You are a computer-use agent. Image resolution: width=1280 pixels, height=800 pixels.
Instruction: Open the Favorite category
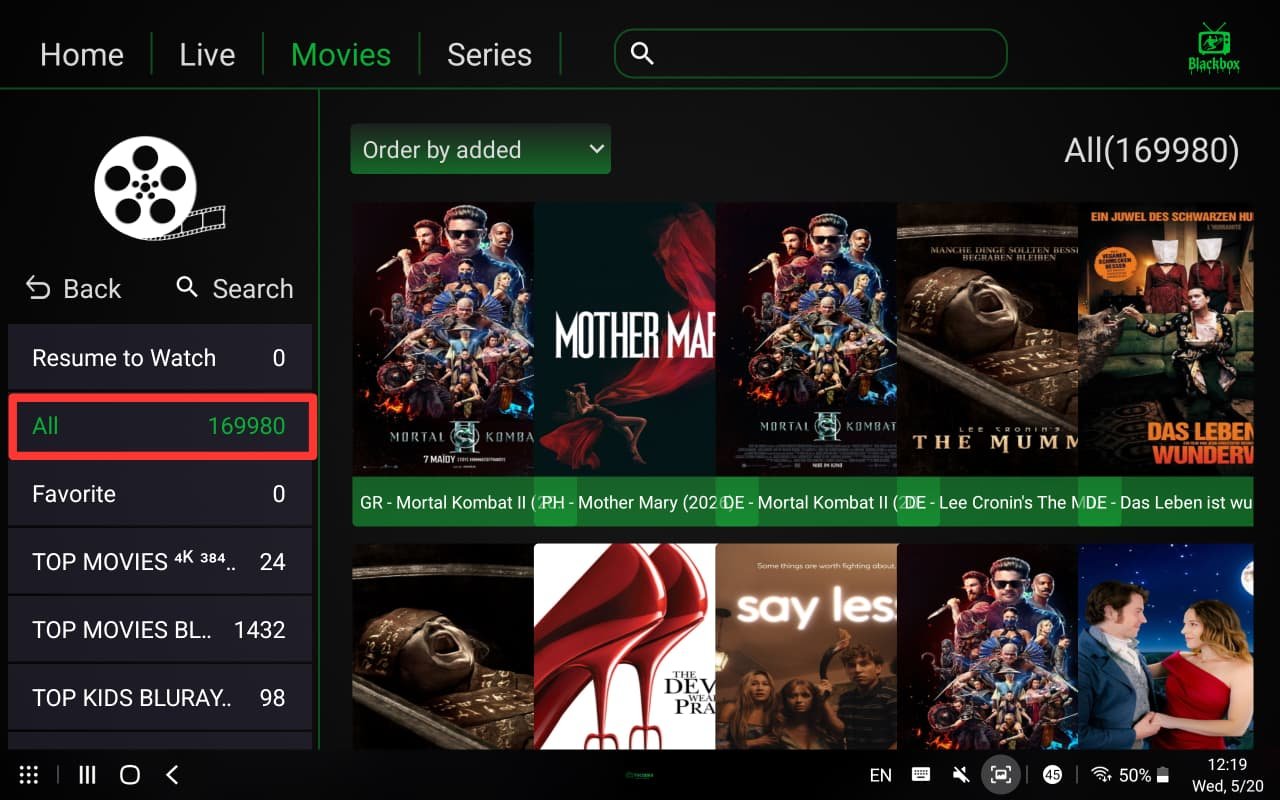(x=160, y=494)
